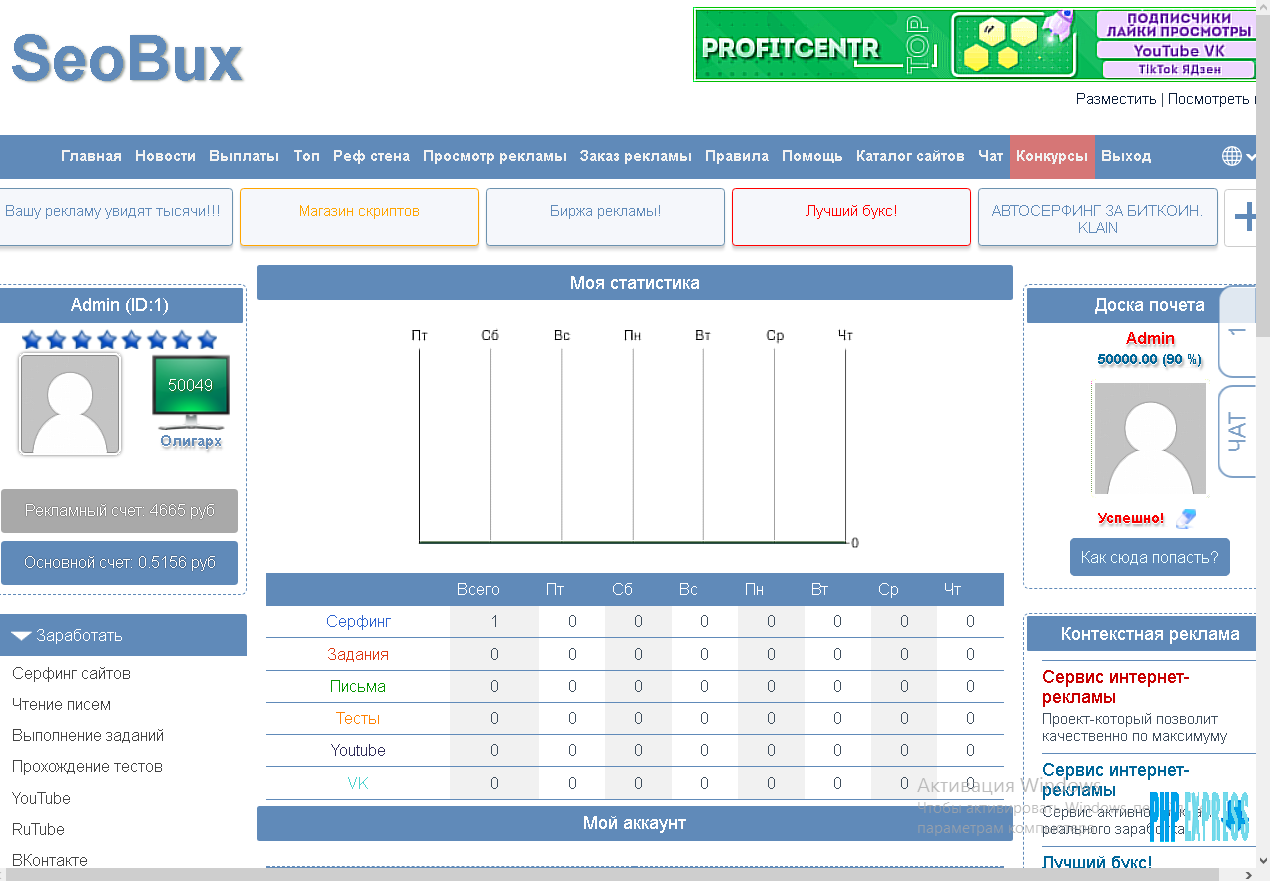Open the "Новости" menu item

coord(165,156)
